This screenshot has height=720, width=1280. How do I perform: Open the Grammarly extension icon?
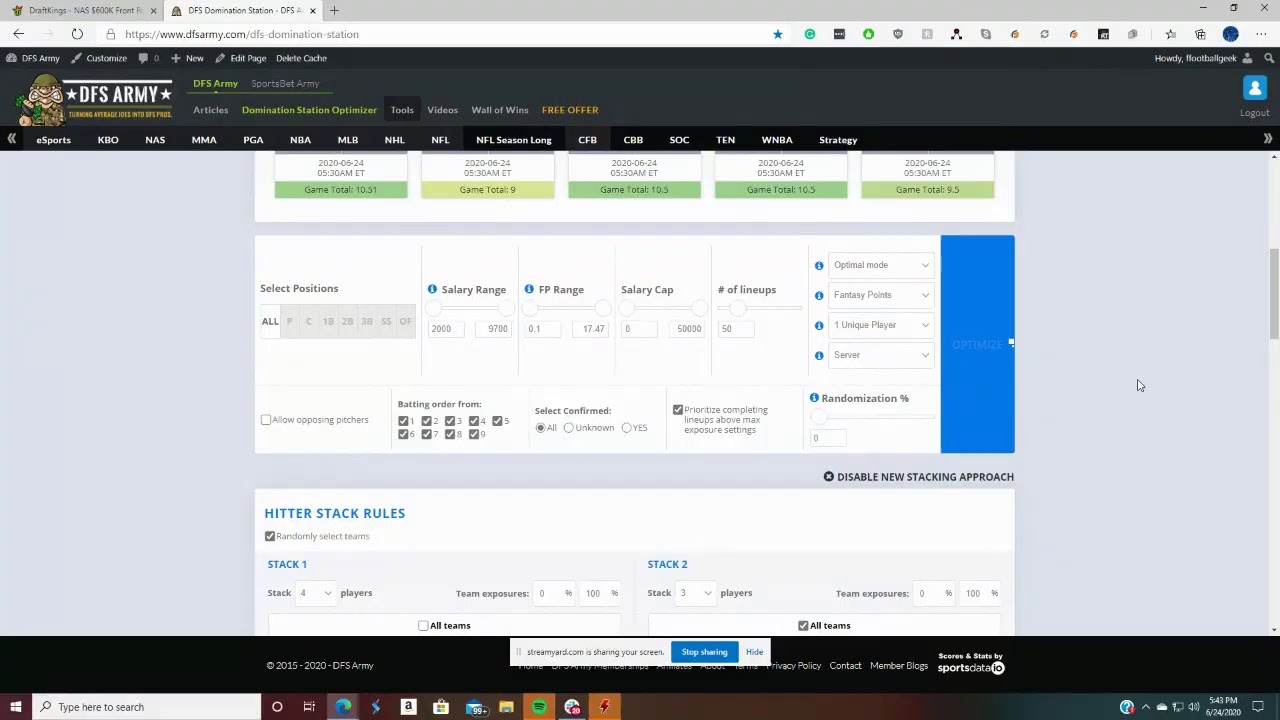coord(810,34)
